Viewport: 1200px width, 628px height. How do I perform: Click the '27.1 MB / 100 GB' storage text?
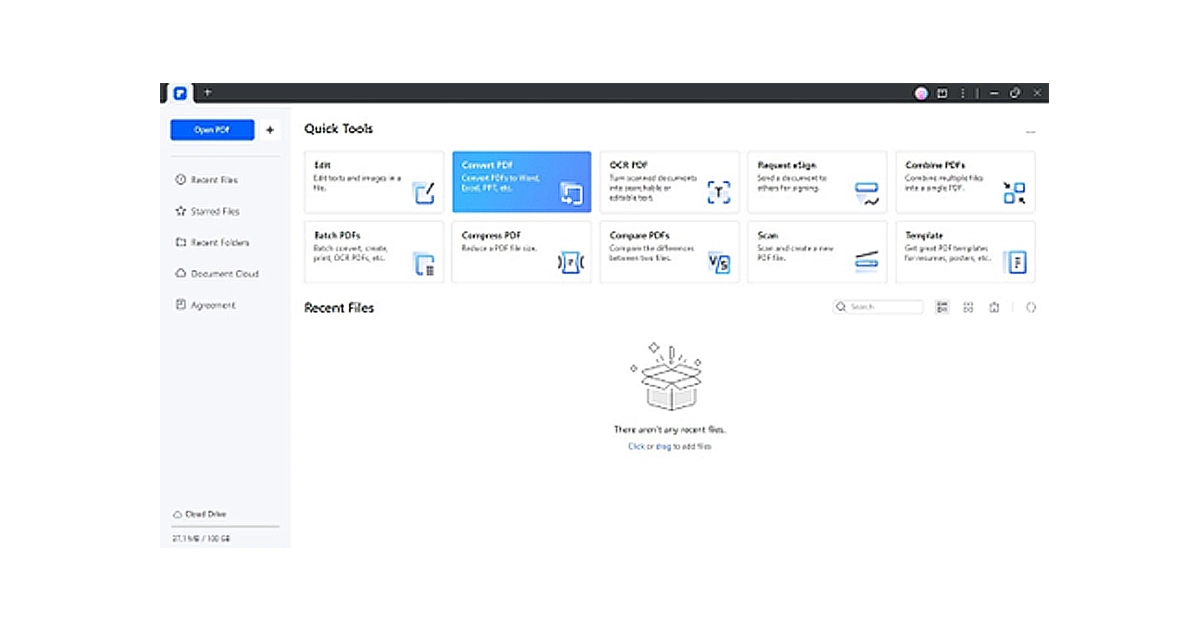click(x=201, y=538)
